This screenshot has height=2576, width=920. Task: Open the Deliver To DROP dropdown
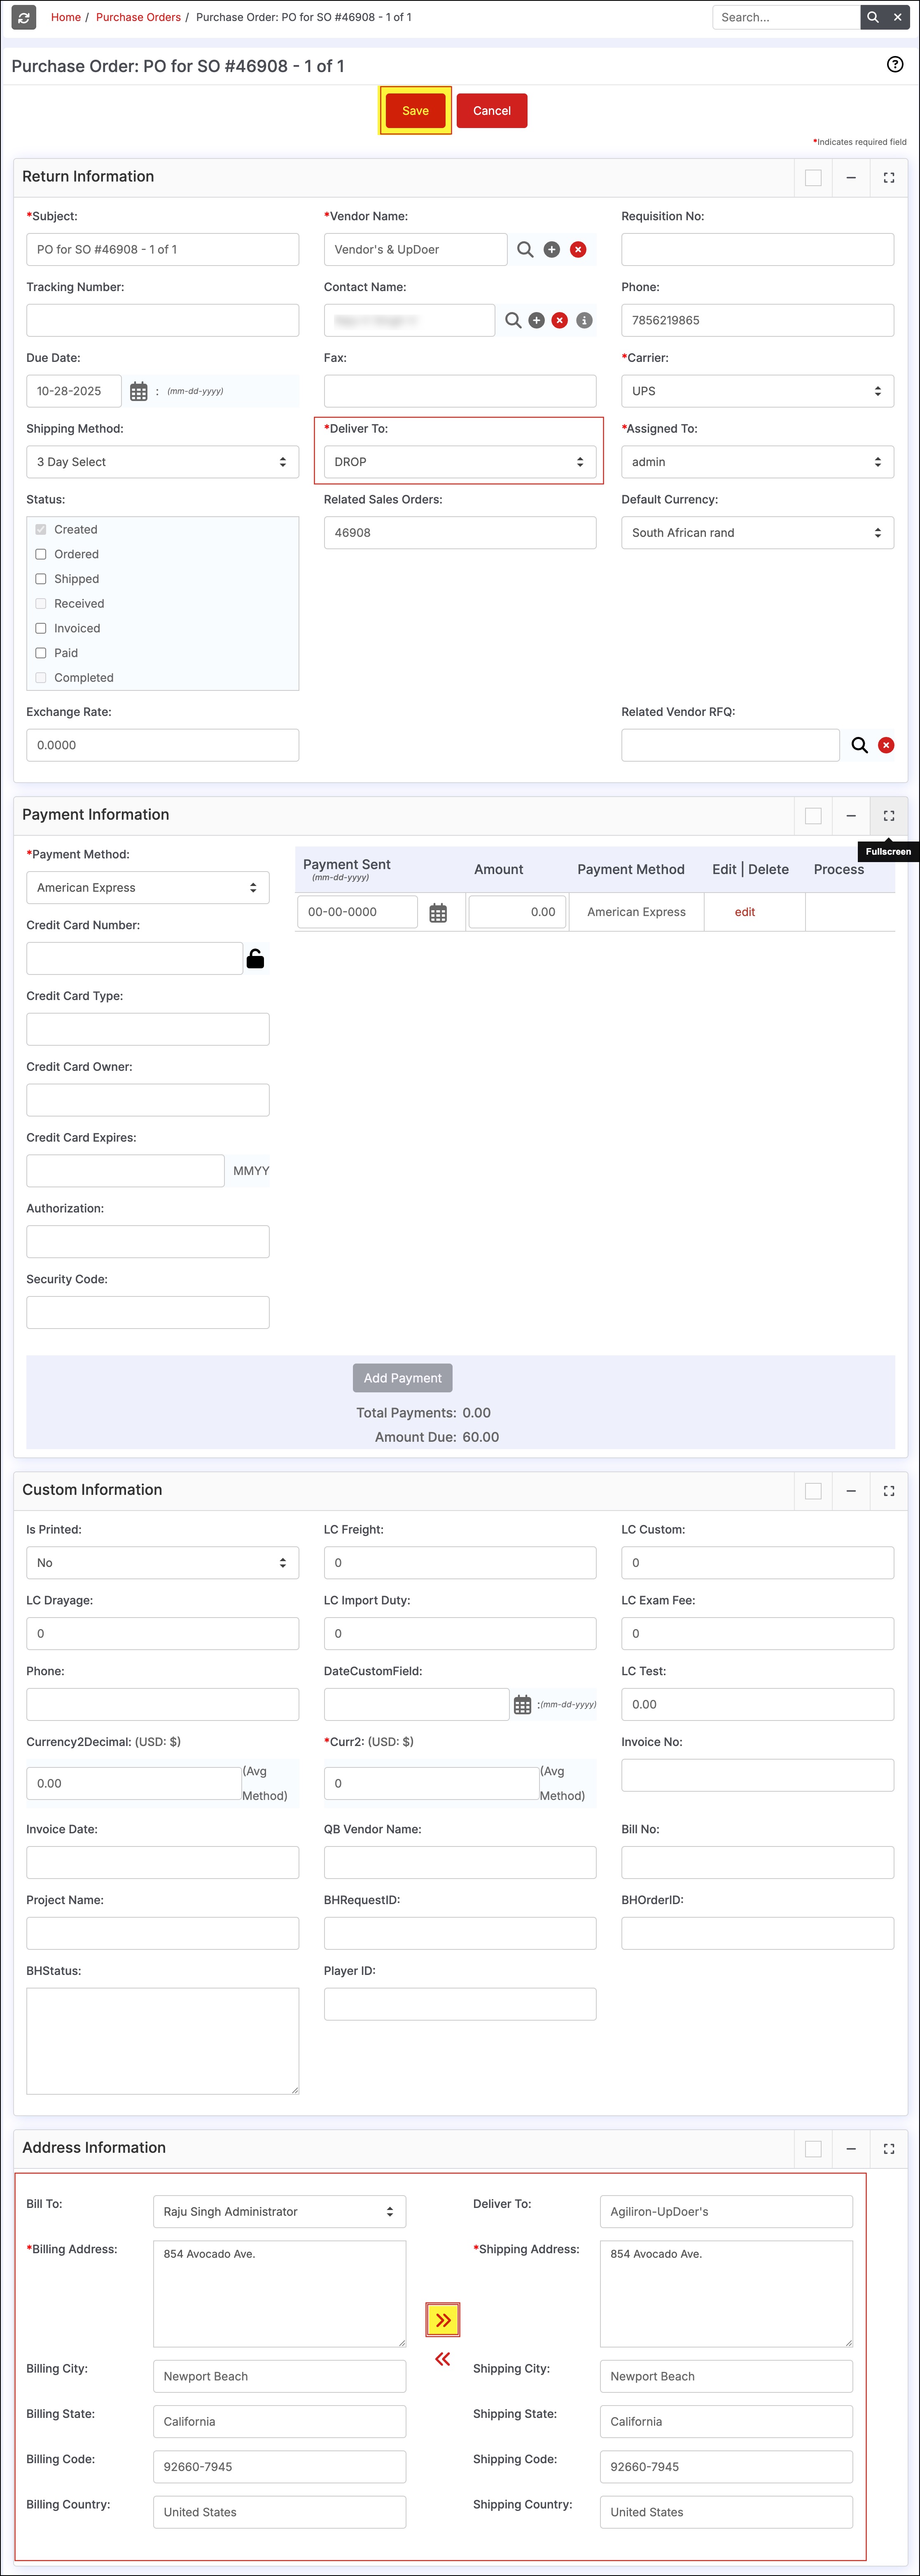pyautogui.click(x=459, y=462)
